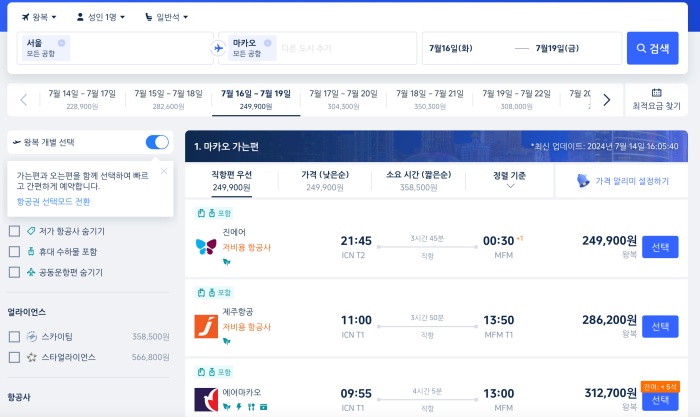Screen dimensions: 700x417
Task: Click baggage 포함 badge on 진에어 flight
Action: coord(215,213)
